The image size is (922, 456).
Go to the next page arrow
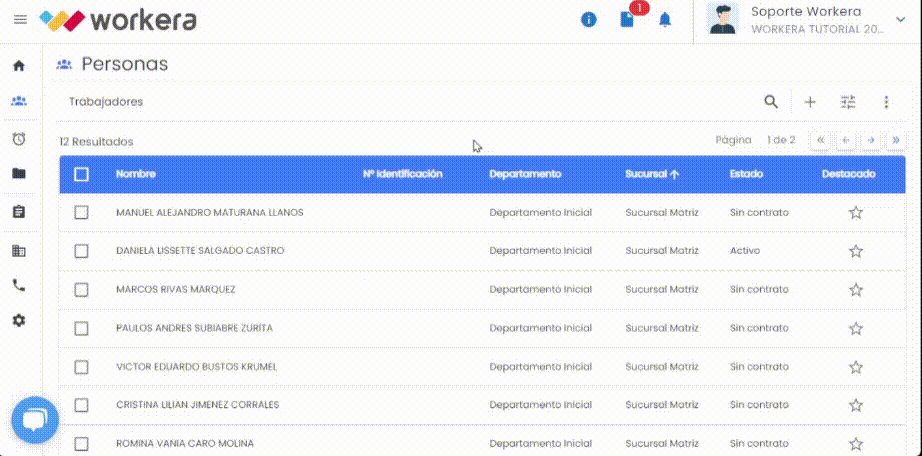(871, 140)
